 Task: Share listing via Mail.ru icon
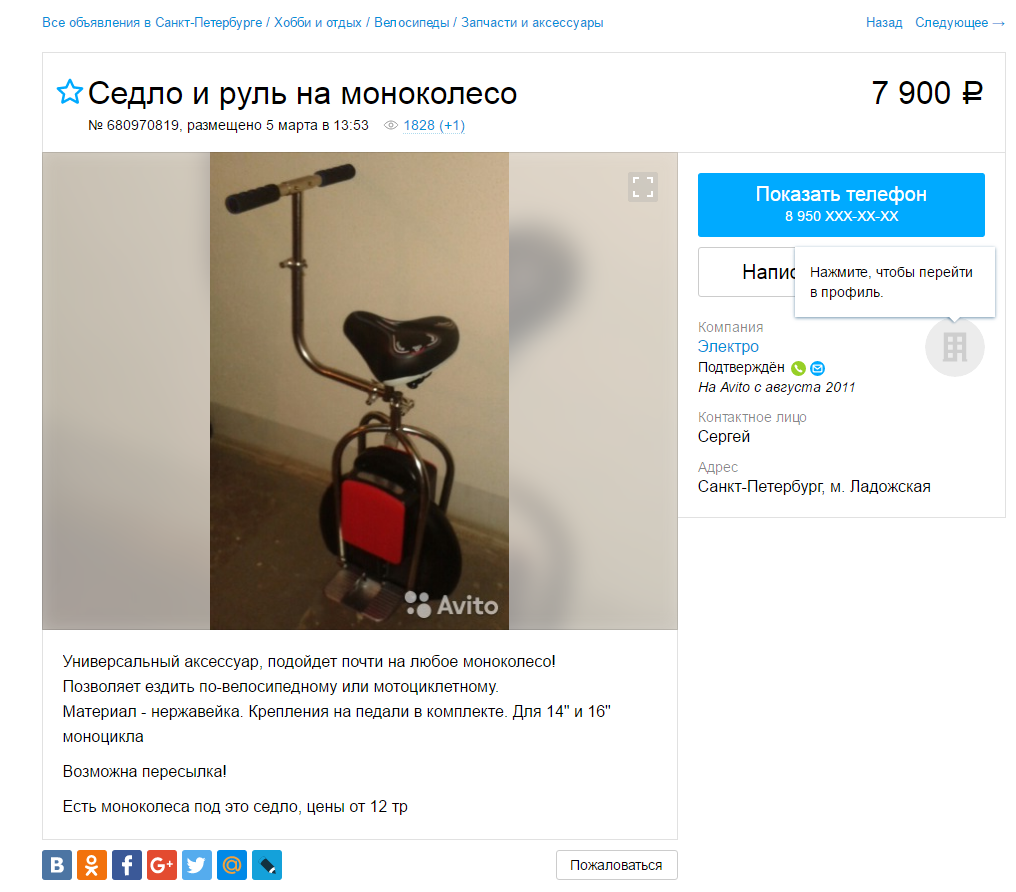(232, 865)
